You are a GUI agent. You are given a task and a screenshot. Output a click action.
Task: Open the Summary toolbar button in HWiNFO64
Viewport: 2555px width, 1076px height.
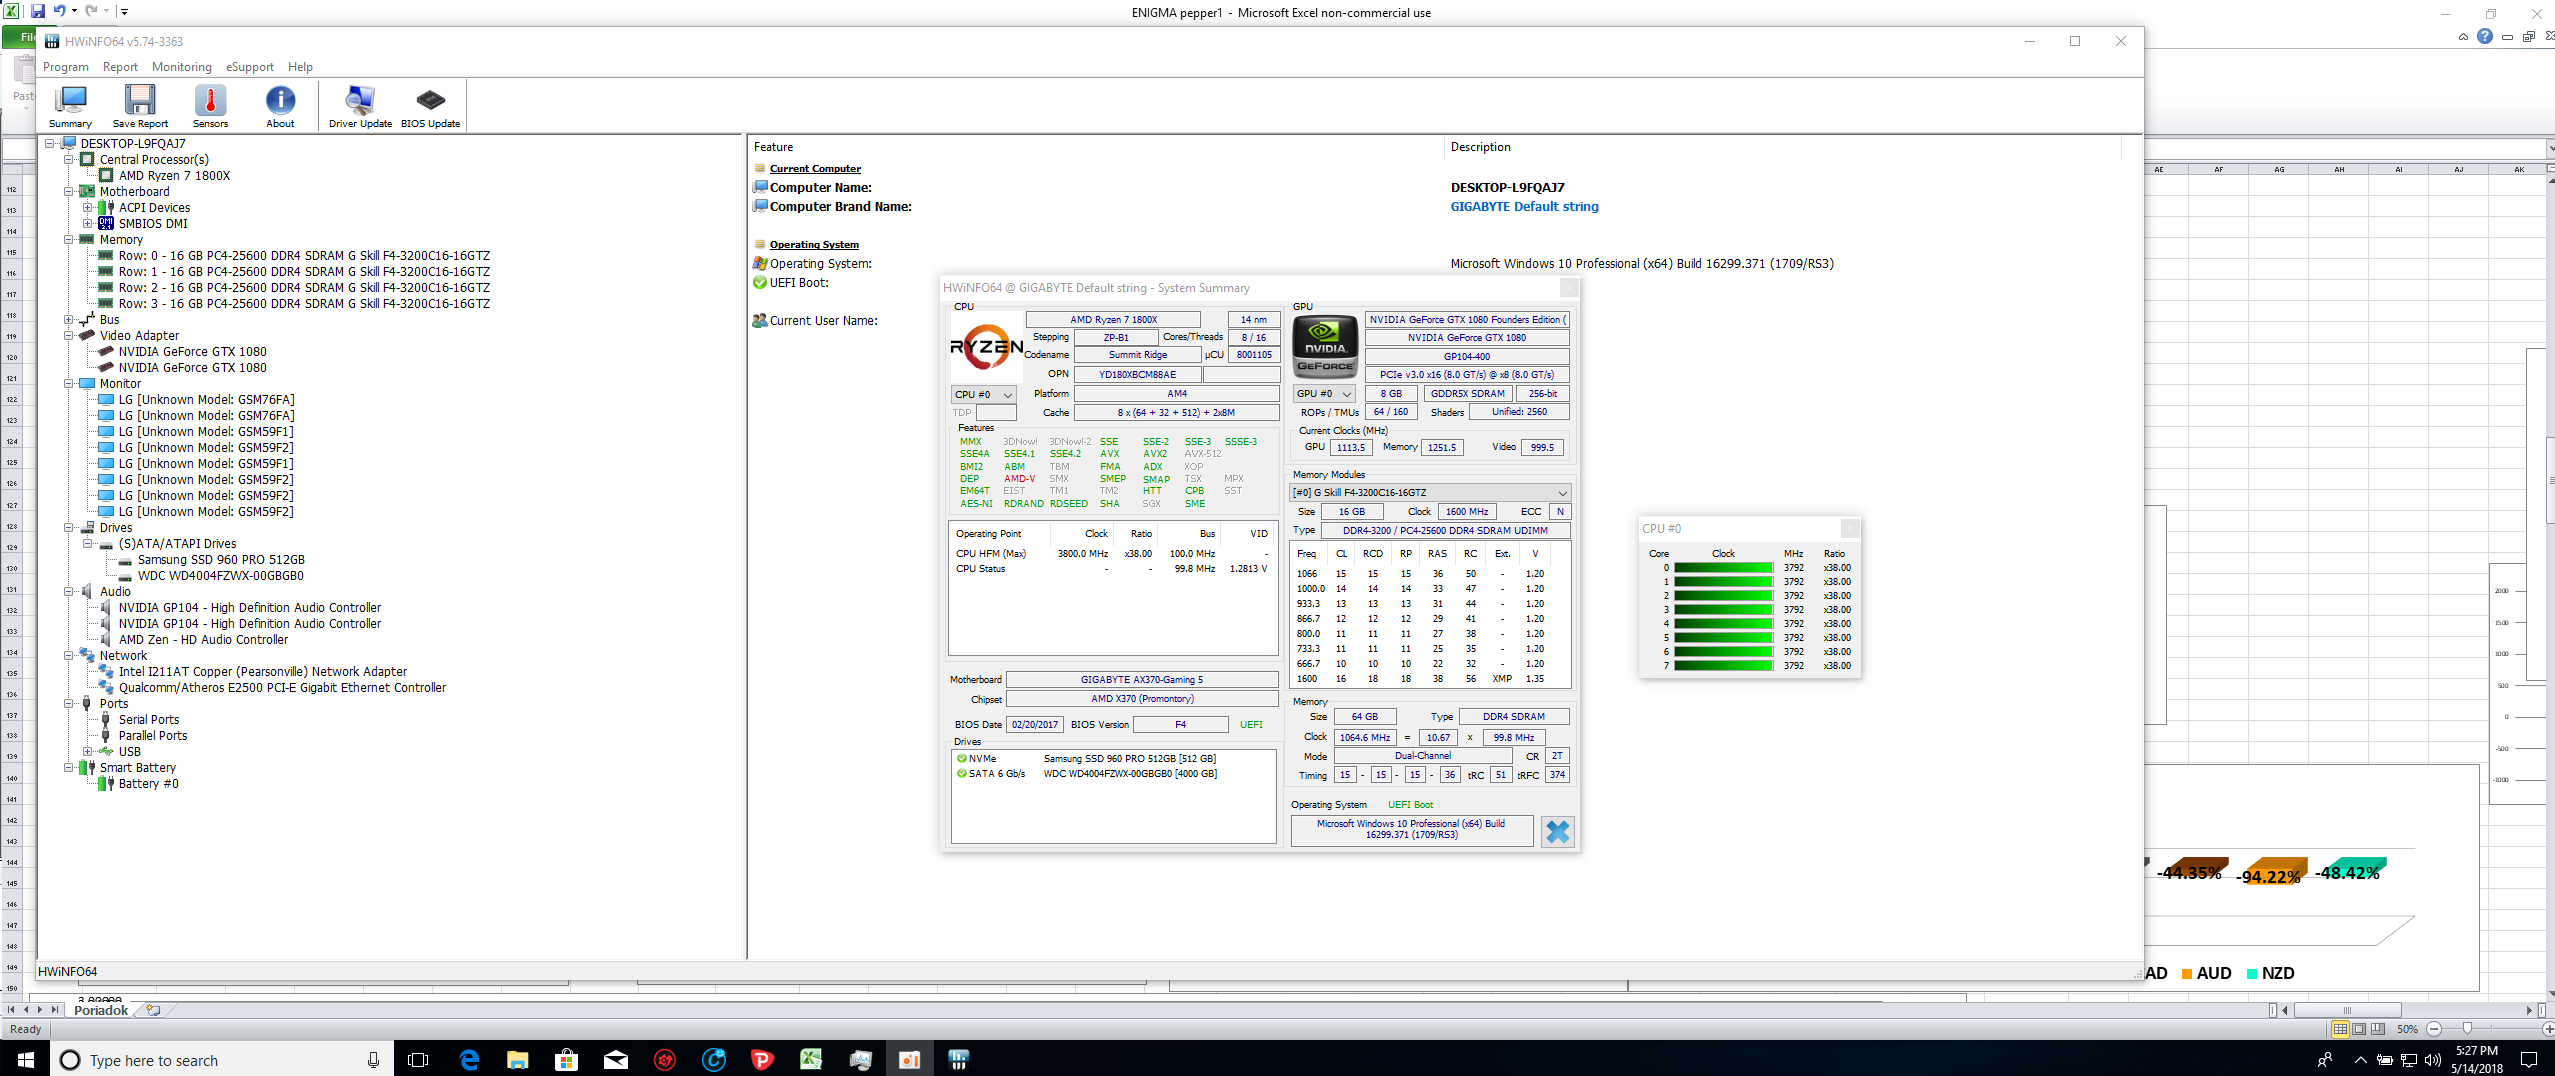70,106
